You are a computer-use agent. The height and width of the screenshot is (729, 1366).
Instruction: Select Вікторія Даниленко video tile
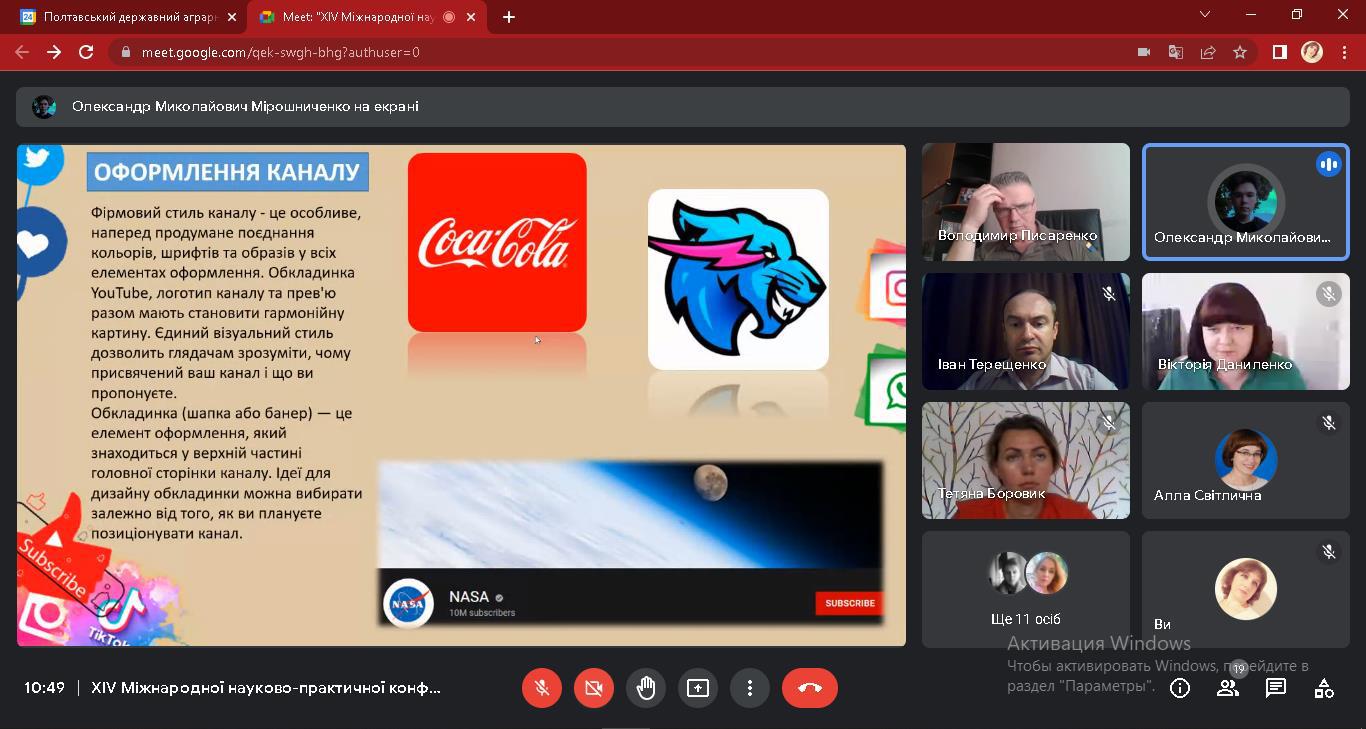(x=1246, y=331)
